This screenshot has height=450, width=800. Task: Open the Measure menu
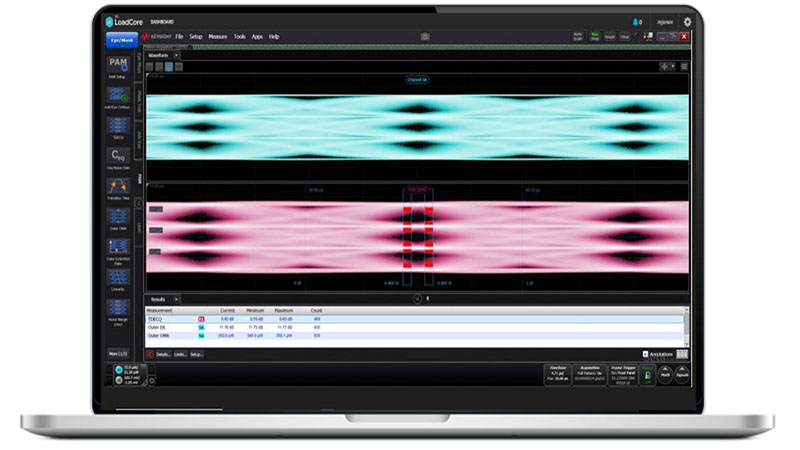click(x=218, y=37)
